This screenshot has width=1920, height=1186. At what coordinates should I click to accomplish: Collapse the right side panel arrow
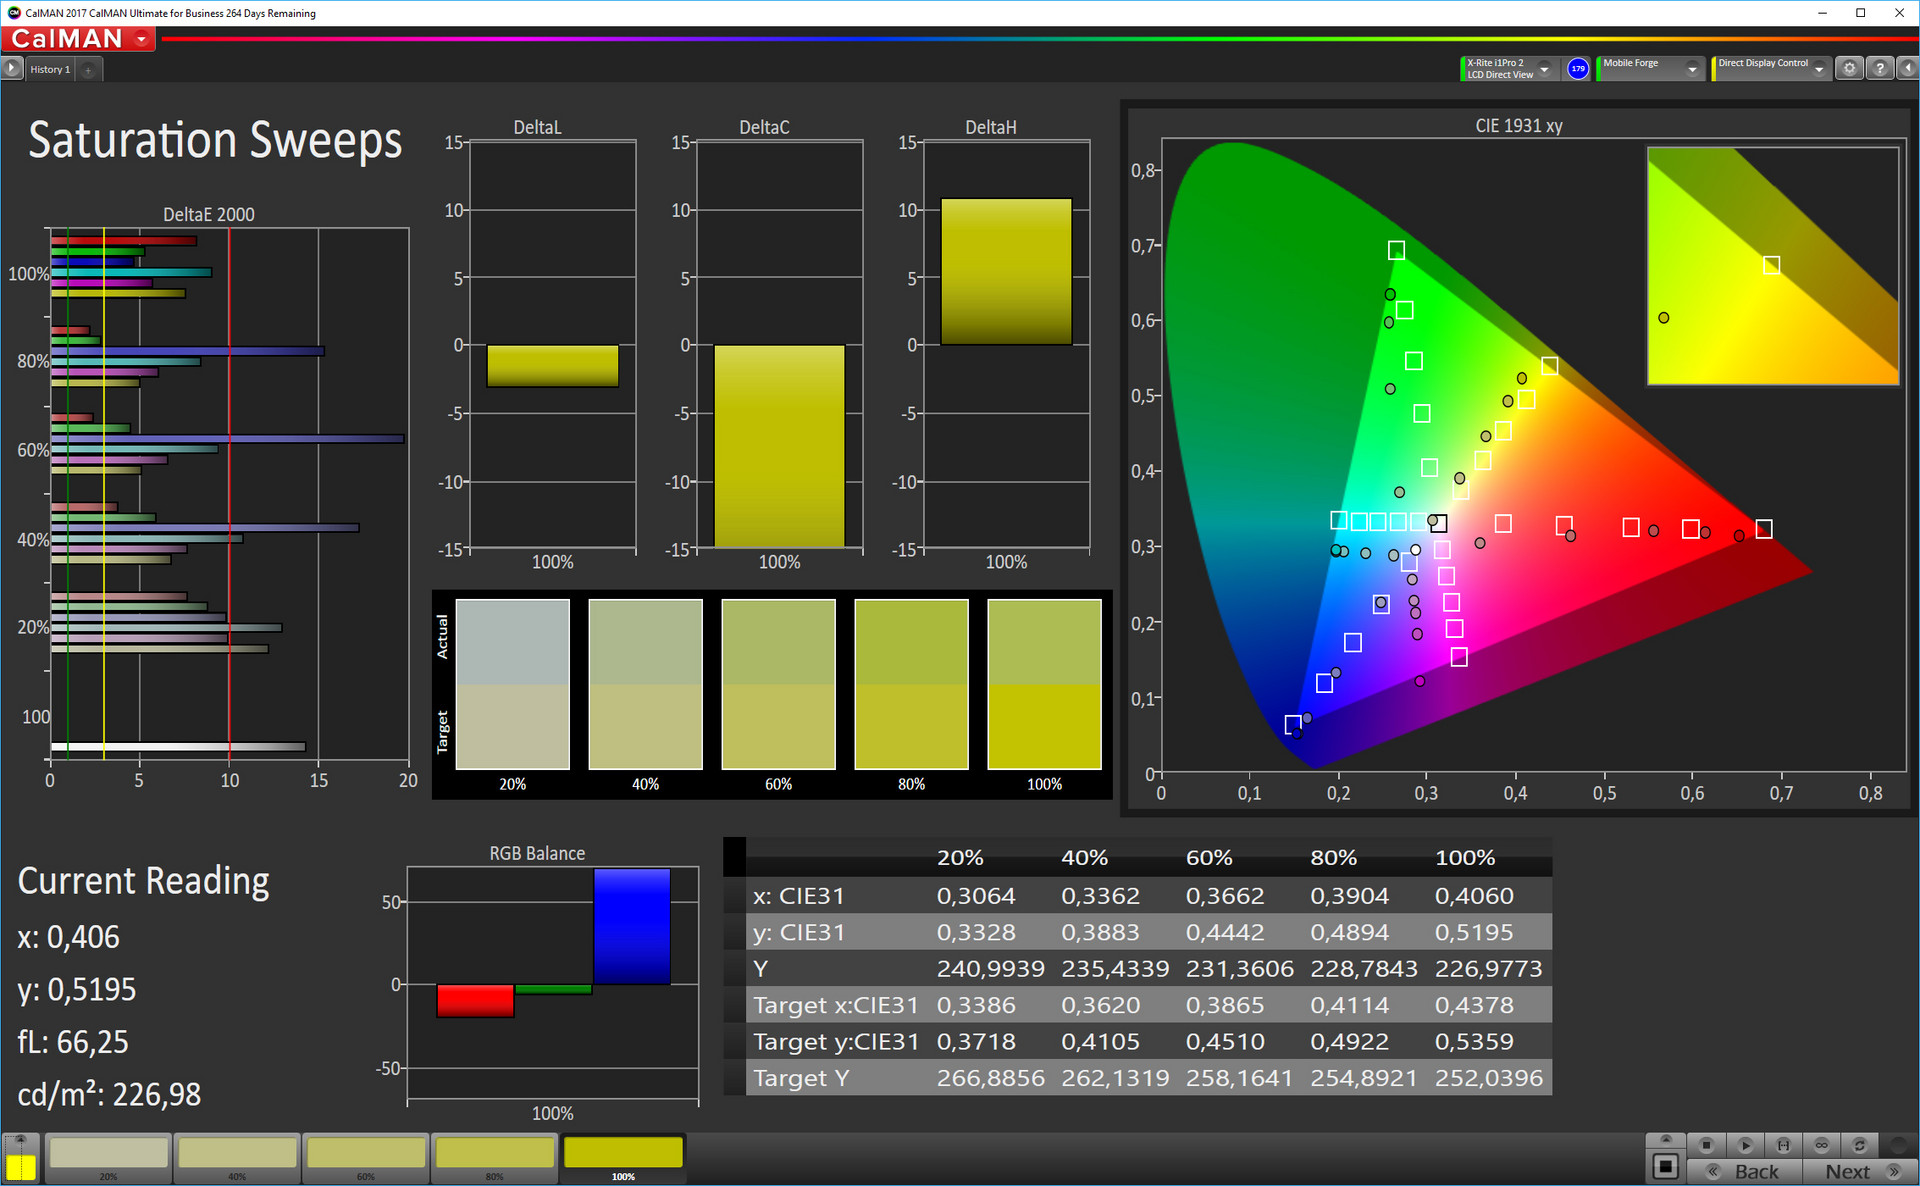tap(1908, 68)
